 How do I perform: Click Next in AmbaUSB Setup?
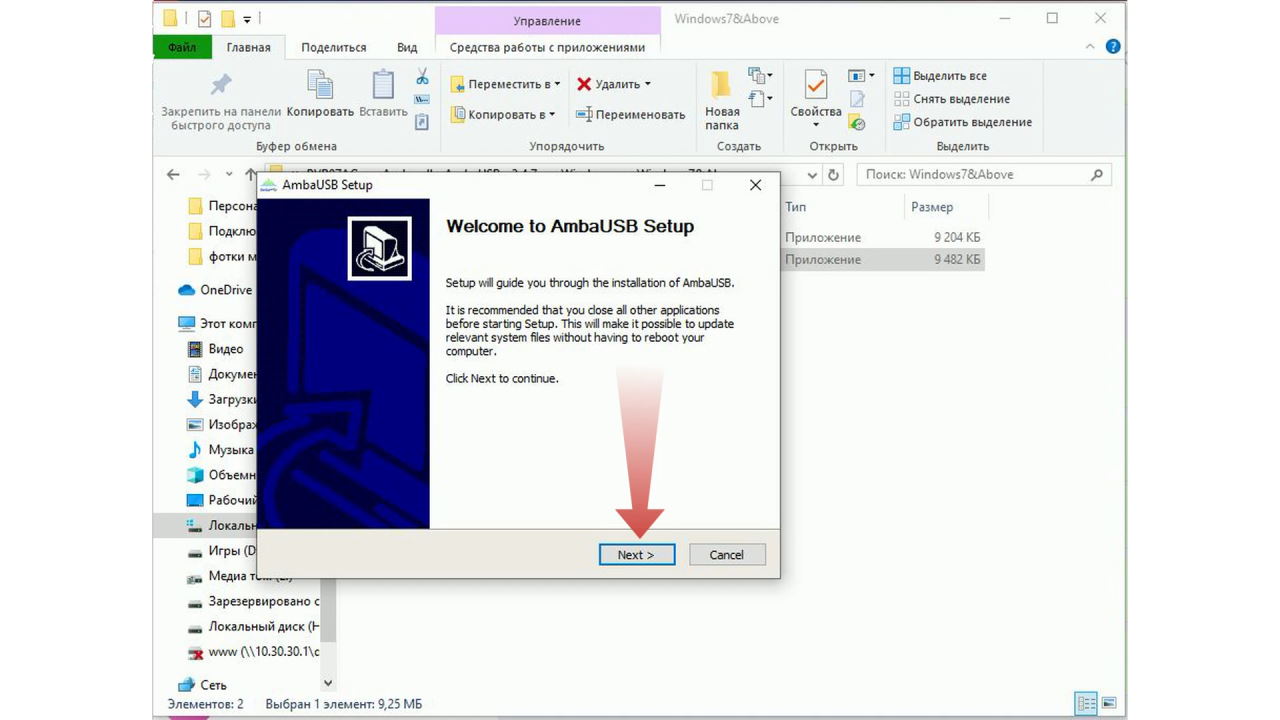click(x=637, y=555)
